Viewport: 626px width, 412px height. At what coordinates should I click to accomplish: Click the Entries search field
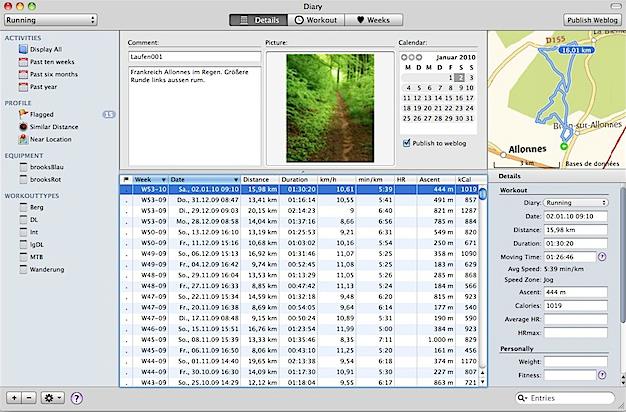(x=565, y=398)
